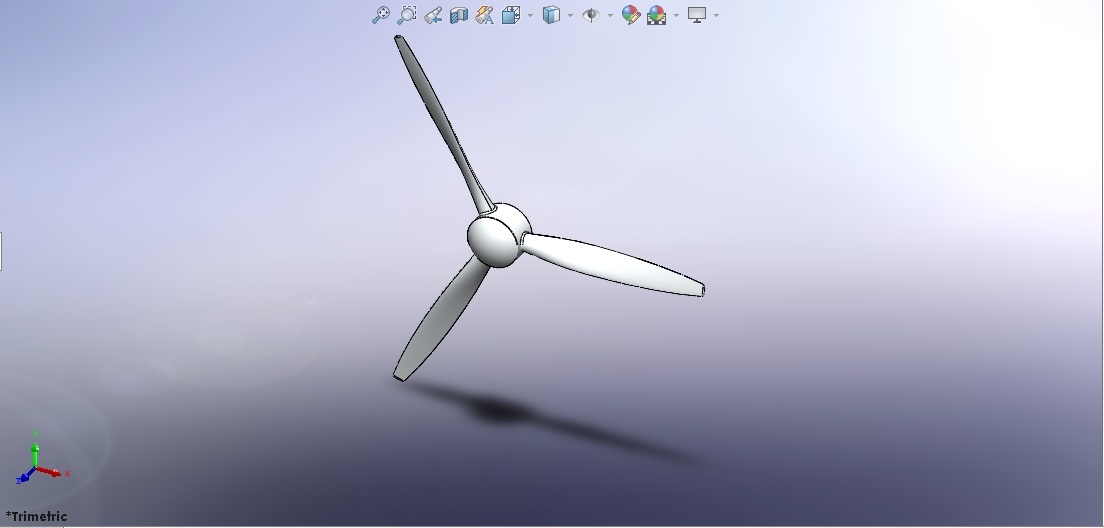Click the *Trimetric view label

36,516
